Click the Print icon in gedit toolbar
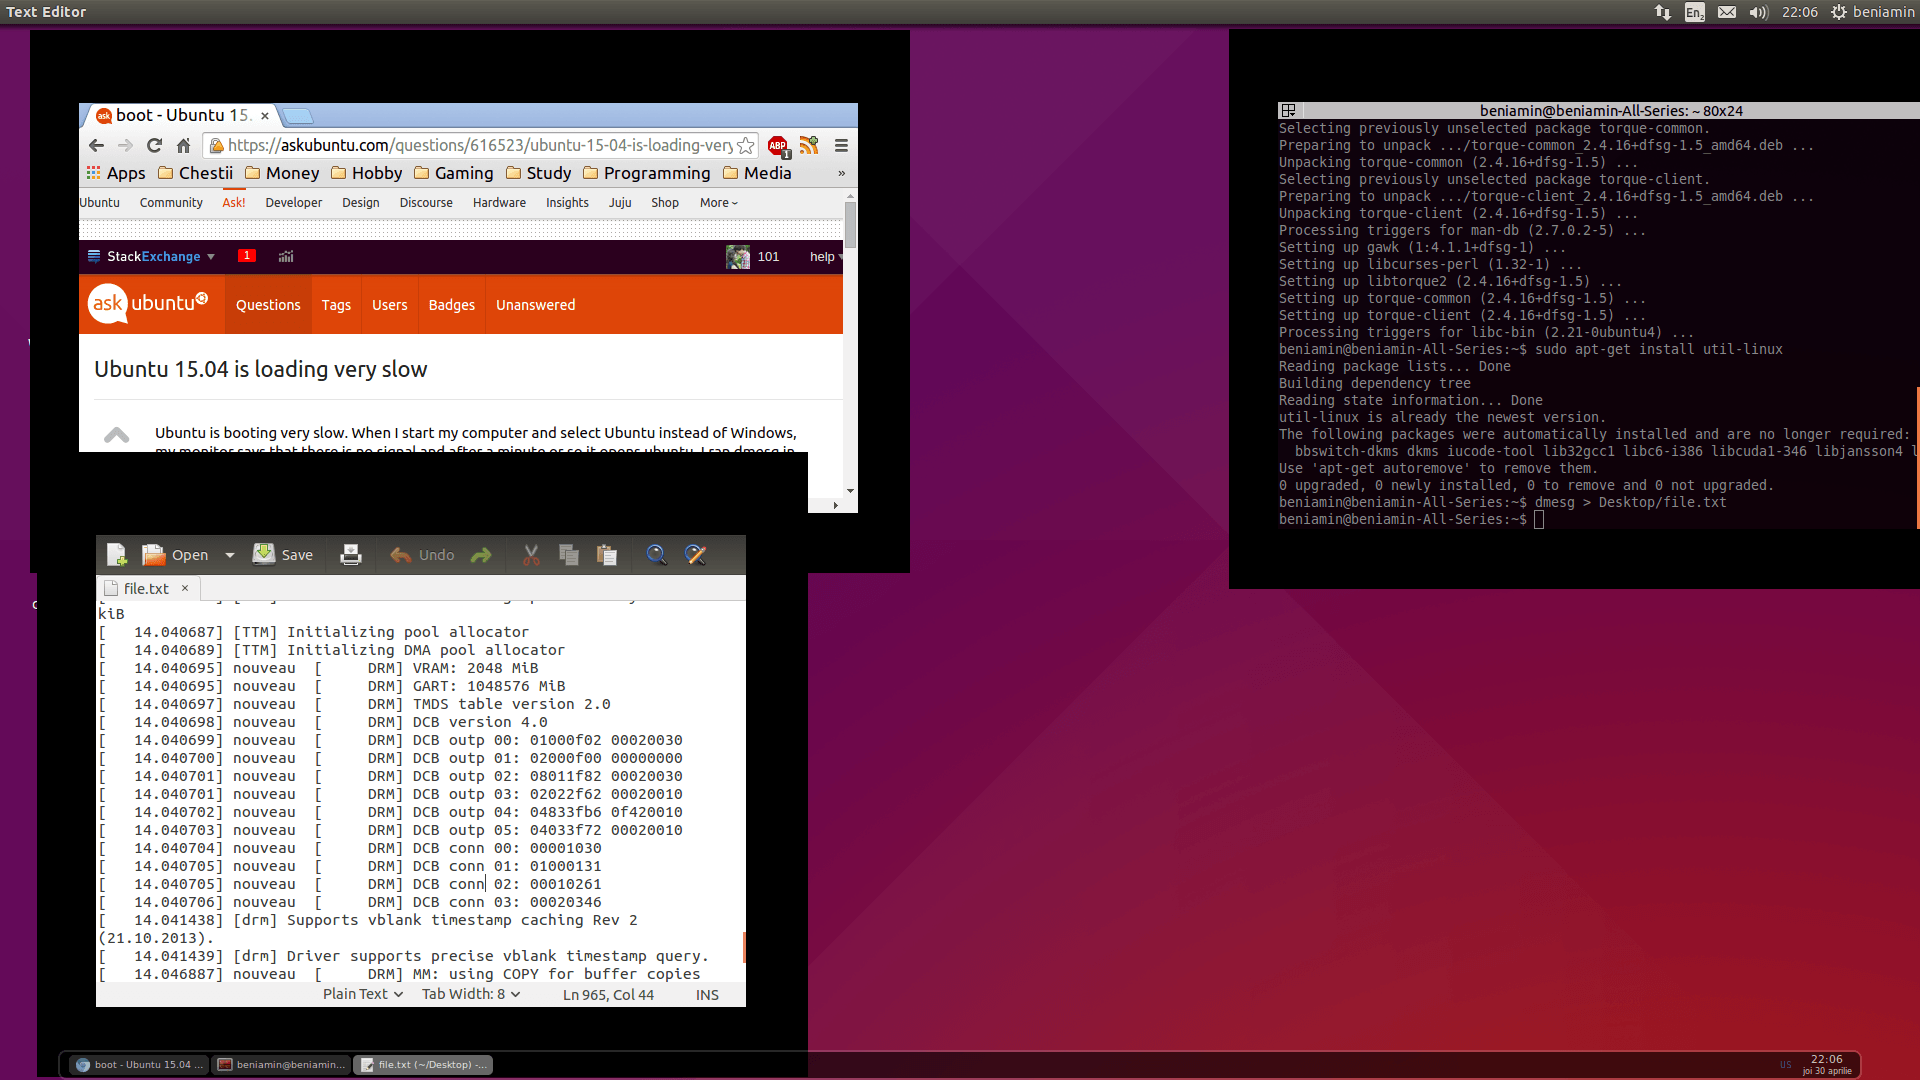 [351, 555]
